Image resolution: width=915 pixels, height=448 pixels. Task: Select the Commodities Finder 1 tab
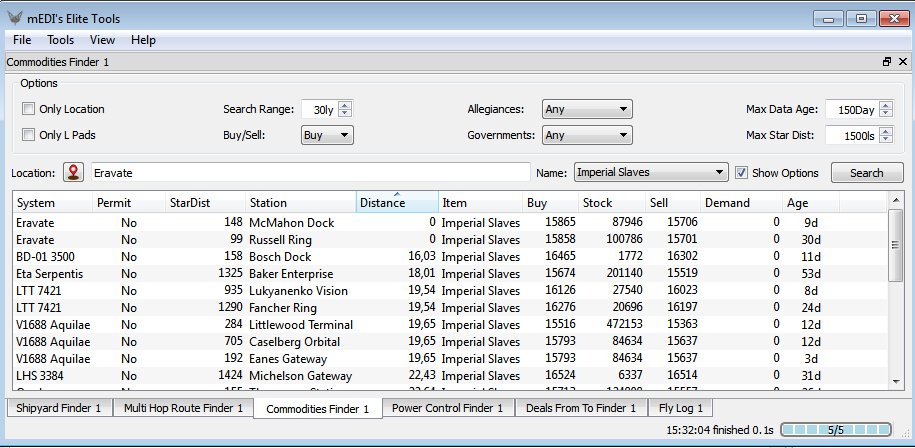tap(318, 408)
